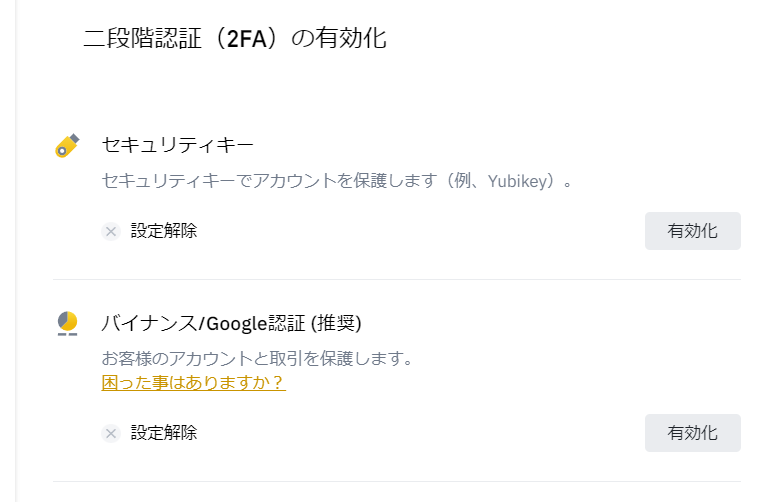Click the divider line below the security key section
This screenshot has height=502, width=778.
[397, 279]
